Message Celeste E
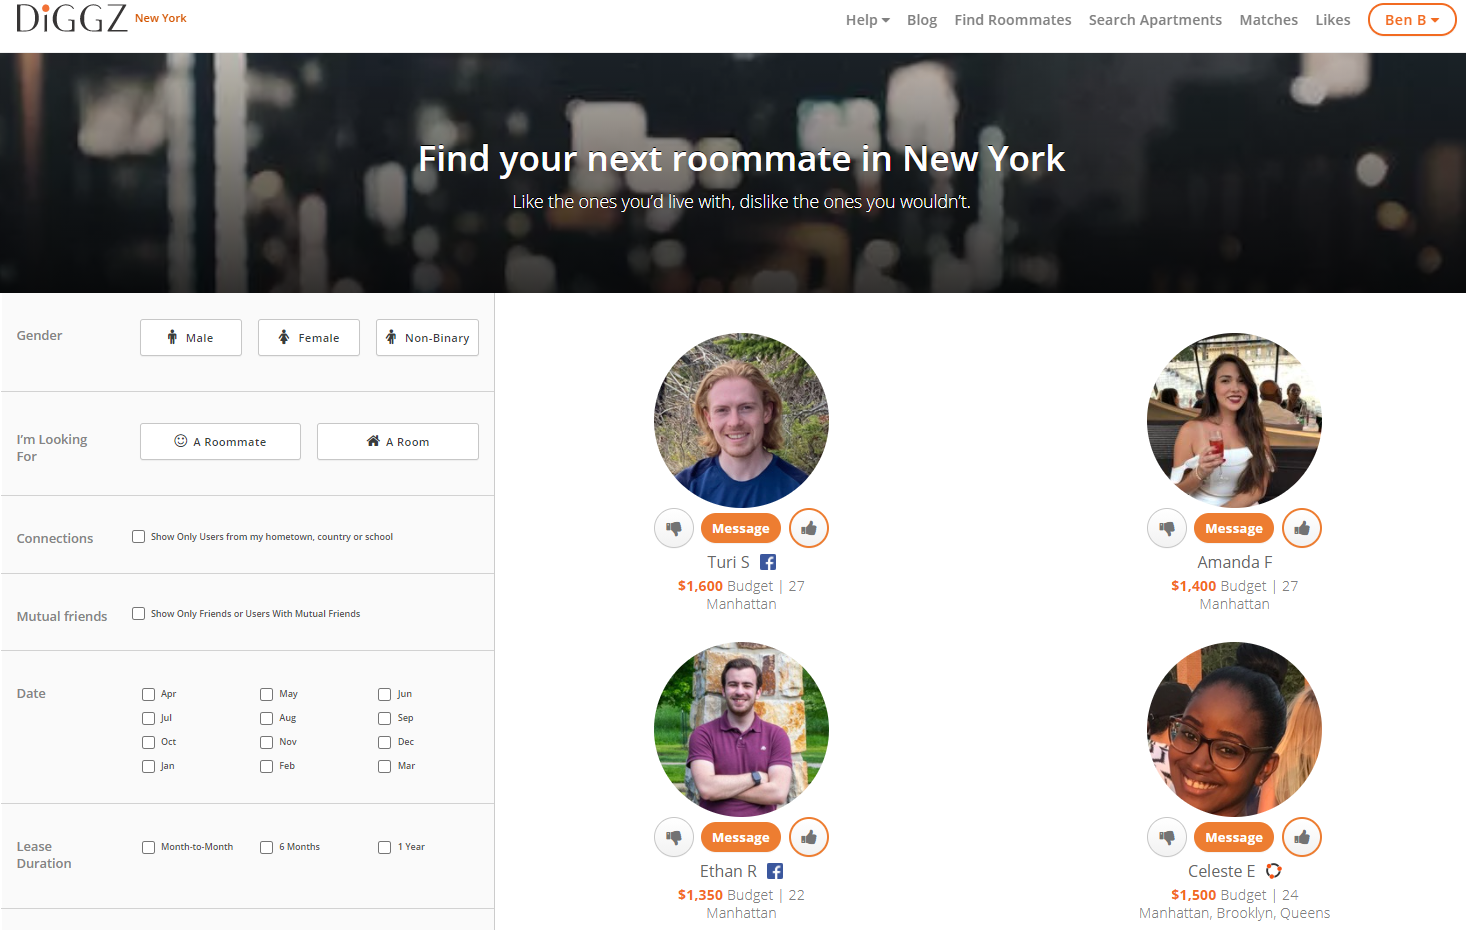This screenshot has width=1466, height=930. coord(1234,837)
